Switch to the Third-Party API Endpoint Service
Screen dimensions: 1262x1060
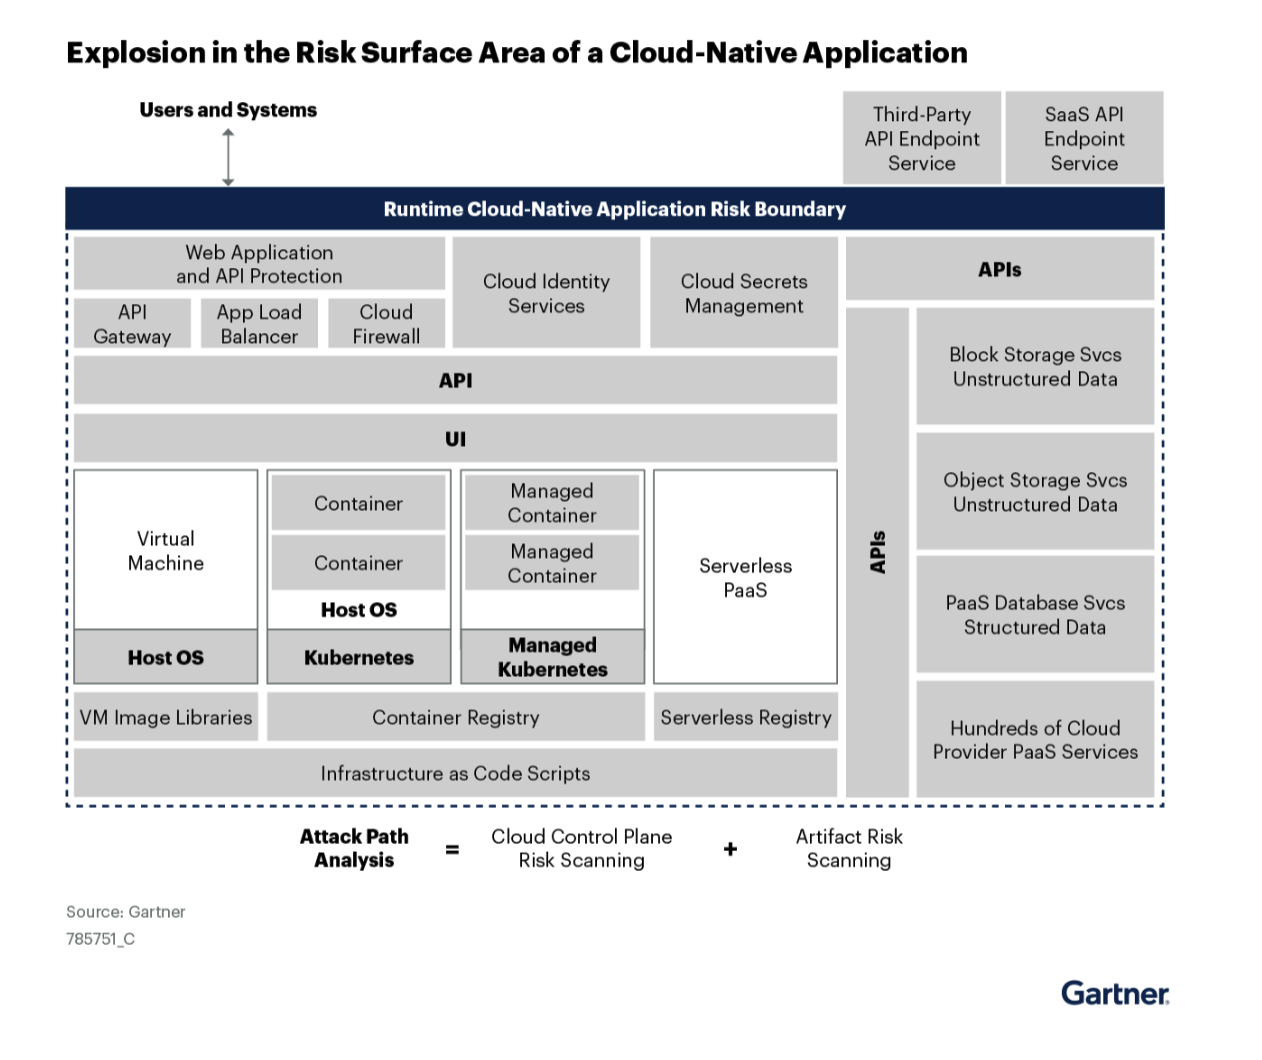921,138
